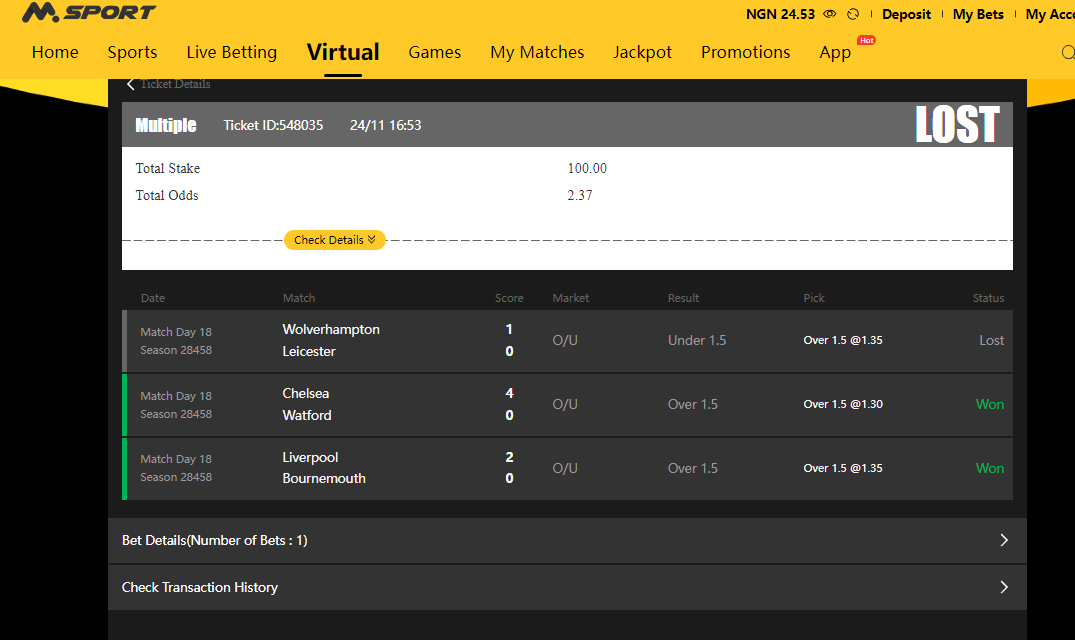Viewport: 1075px width, 640px height.
Task: View the Promotions page
Action: click(x=745, y=52)
